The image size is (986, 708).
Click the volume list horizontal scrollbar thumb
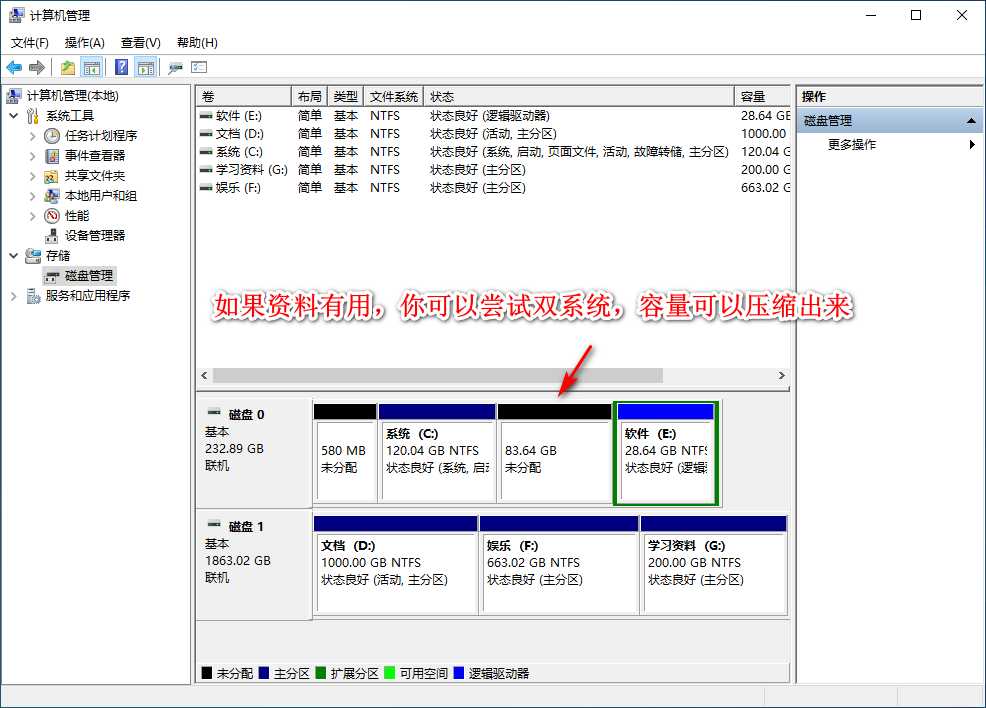[438, 375]
